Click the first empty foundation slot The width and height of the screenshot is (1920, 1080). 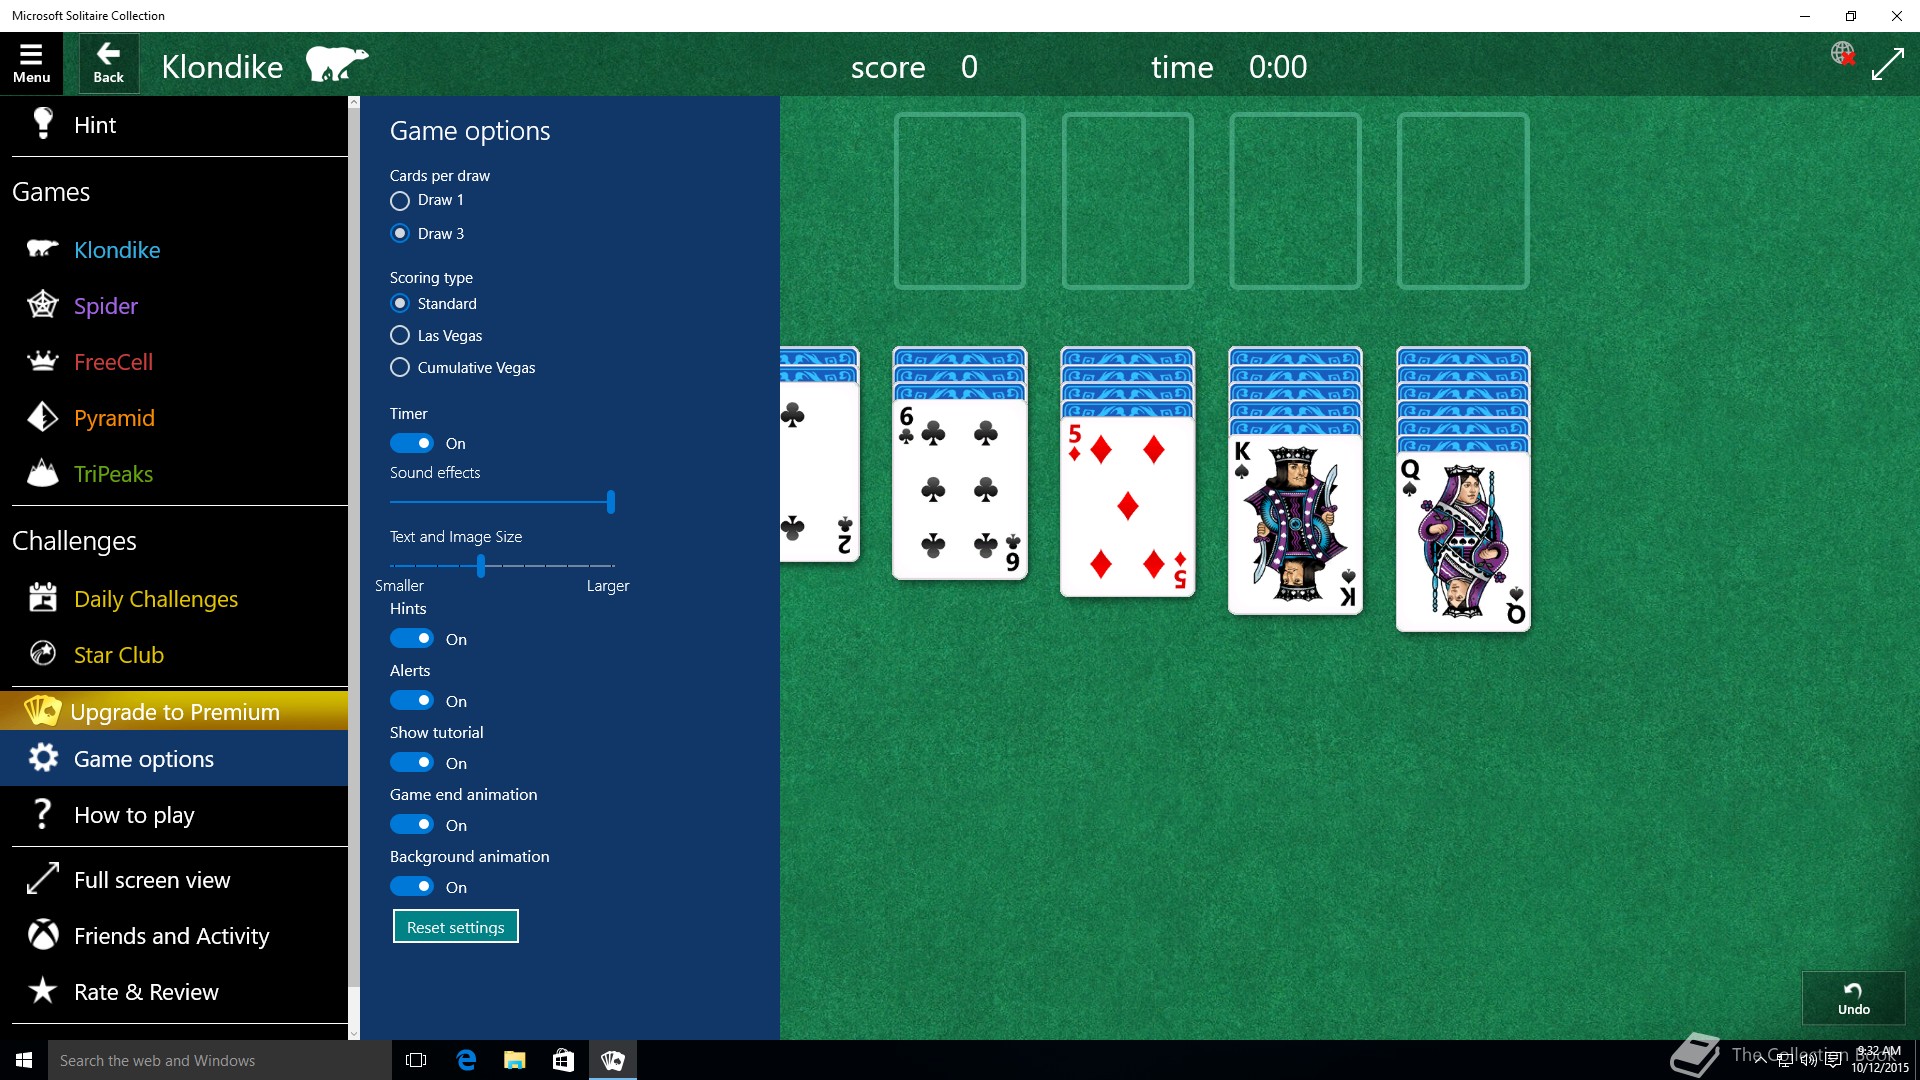point(959,201)
